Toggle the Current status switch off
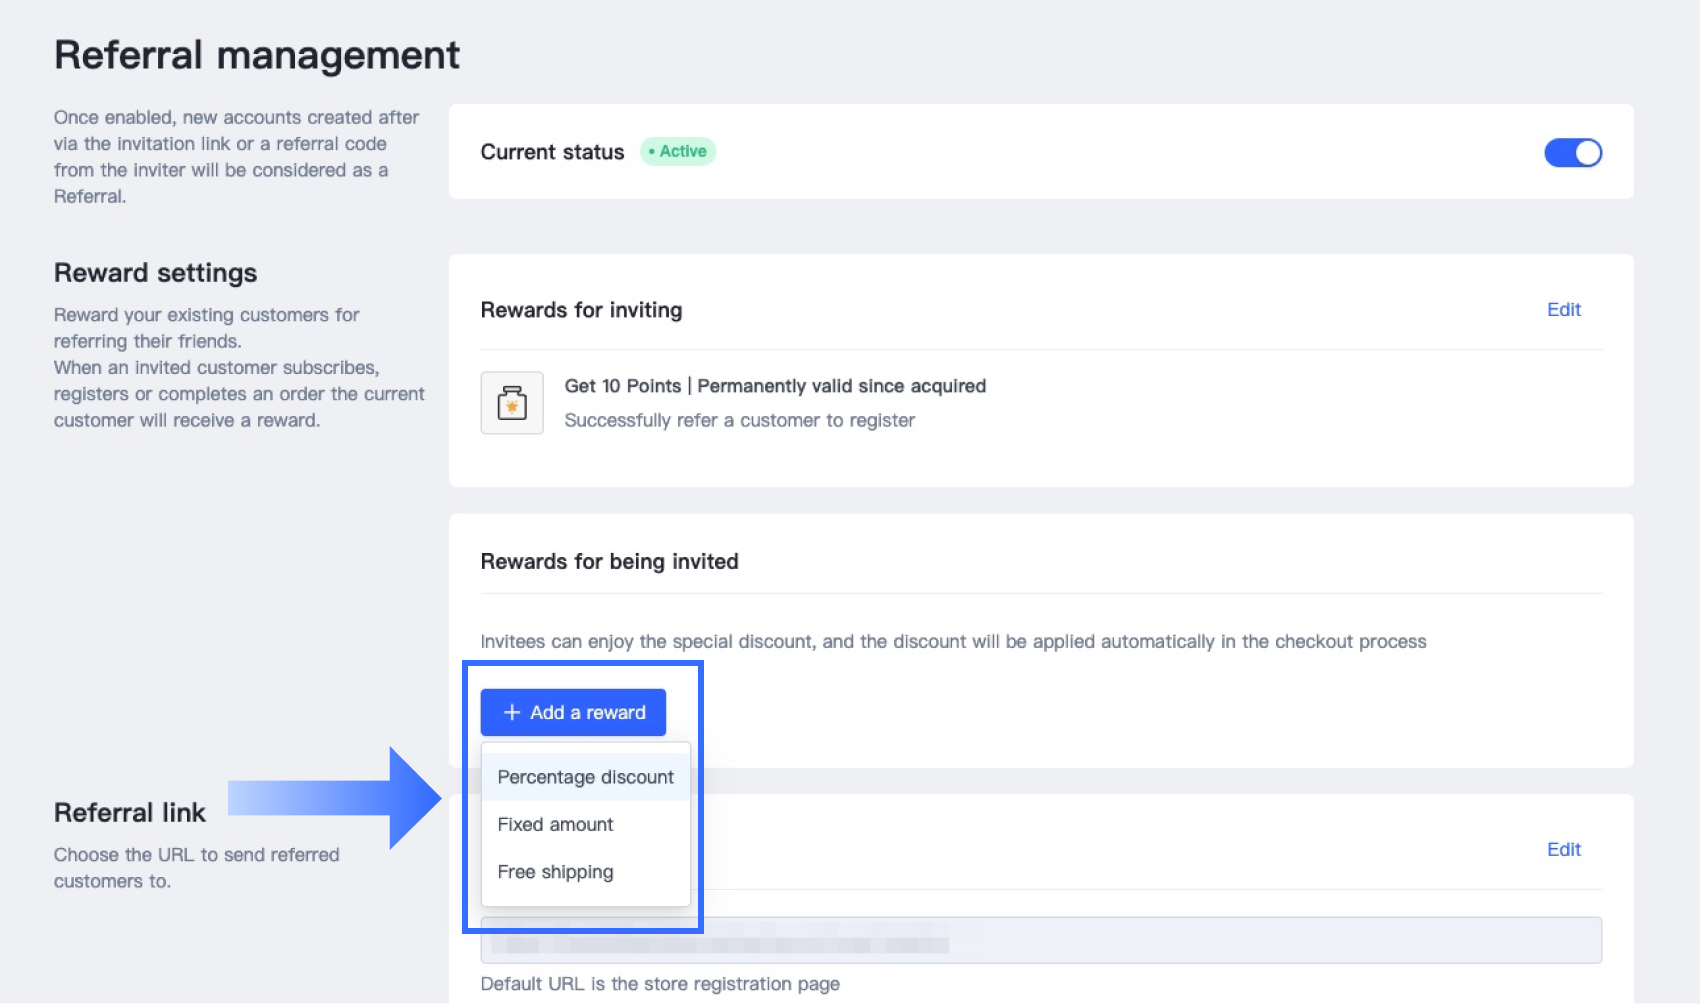The height and width of the screenshot is (1004, 1700). click(x=1573, y=152)
